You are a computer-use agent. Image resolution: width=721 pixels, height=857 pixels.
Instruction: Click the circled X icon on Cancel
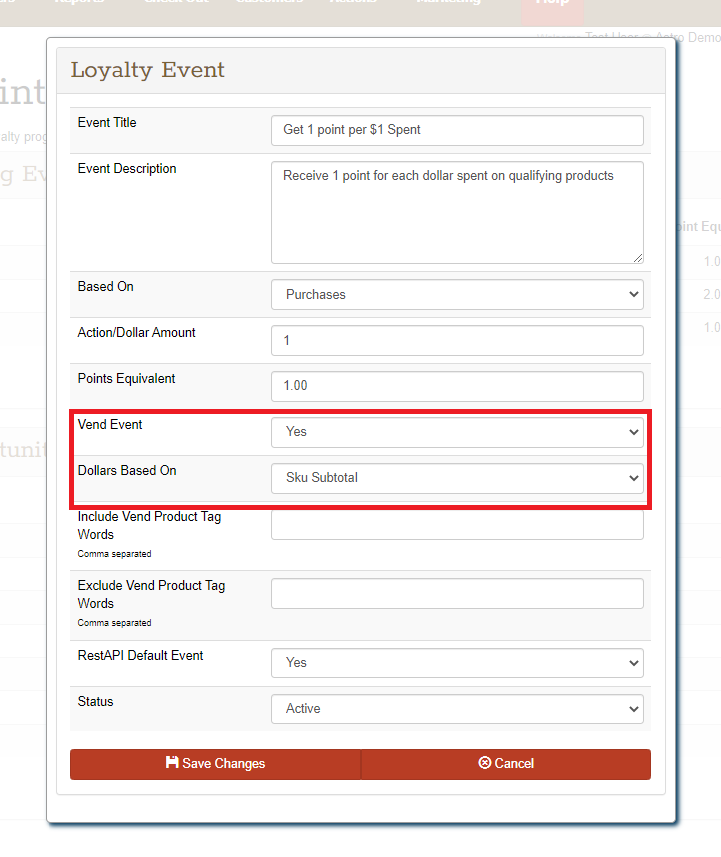[x=485, y=763]
